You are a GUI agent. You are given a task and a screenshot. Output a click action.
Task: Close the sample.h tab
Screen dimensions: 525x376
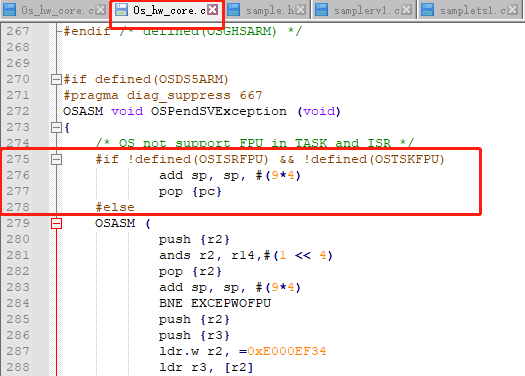pos(301,10)
